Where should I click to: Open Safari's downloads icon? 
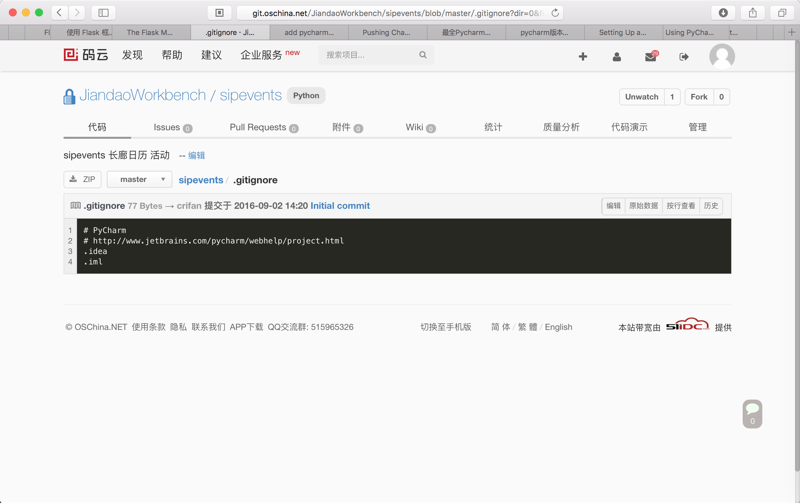723,13
